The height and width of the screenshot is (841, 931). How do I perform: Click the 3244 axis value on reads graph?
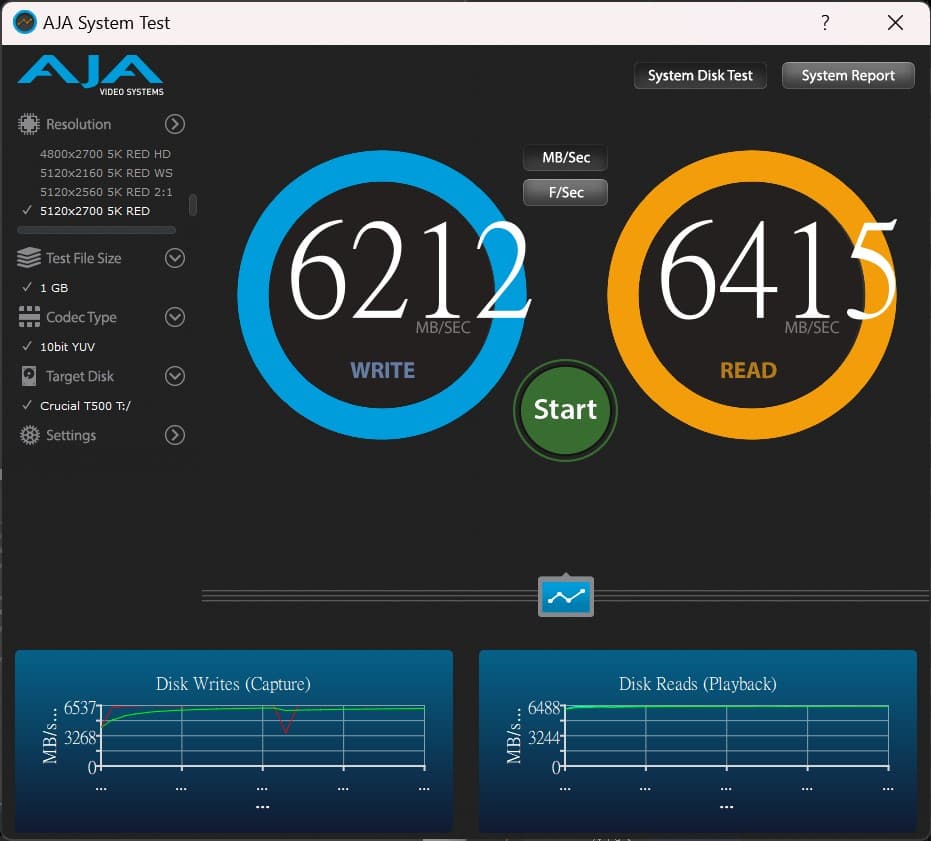tap(544, 738)
